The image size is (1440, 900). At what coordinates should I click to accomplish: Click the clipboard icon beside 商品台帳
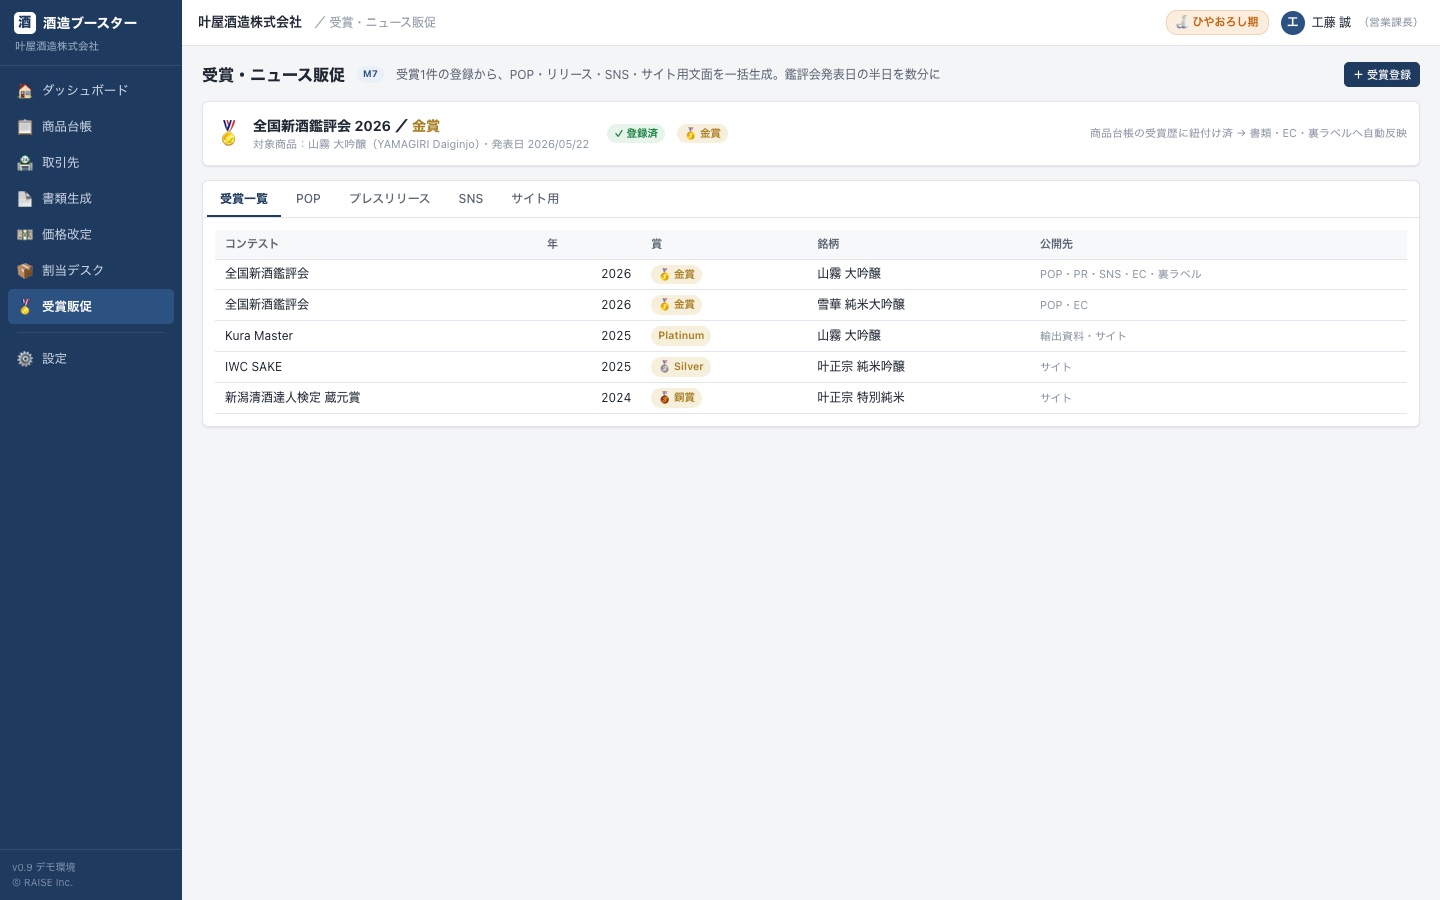pos(25,127)
